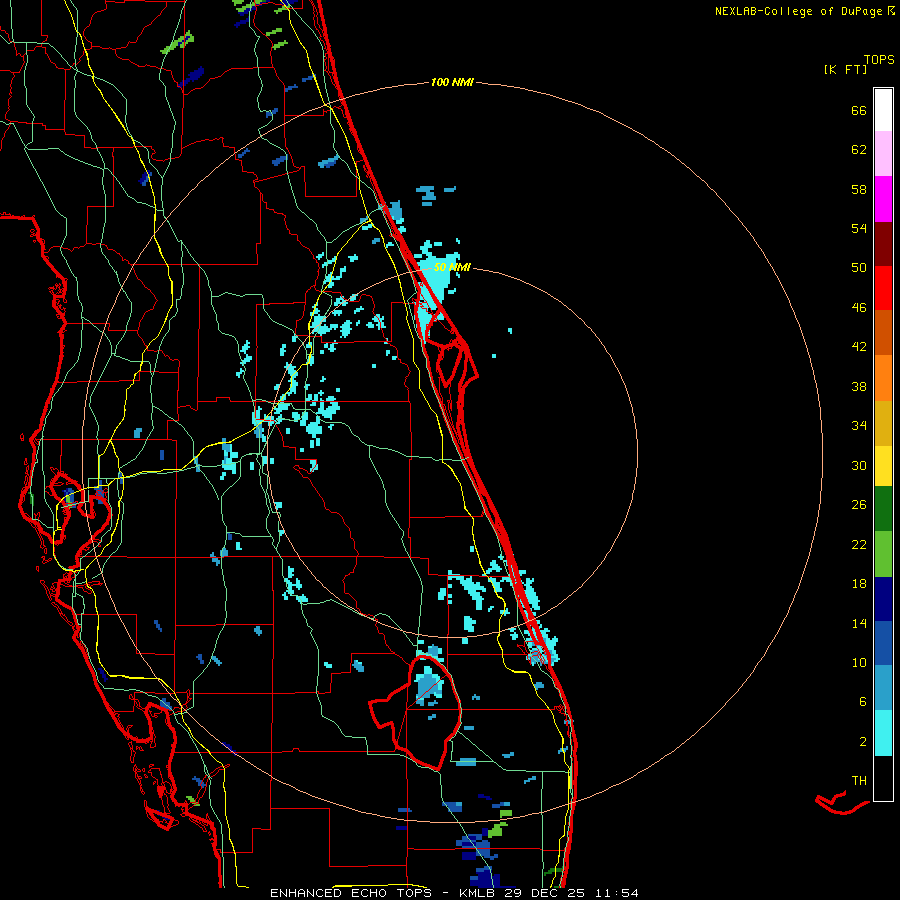Click the dark green legend swatch

coord(883,509)
